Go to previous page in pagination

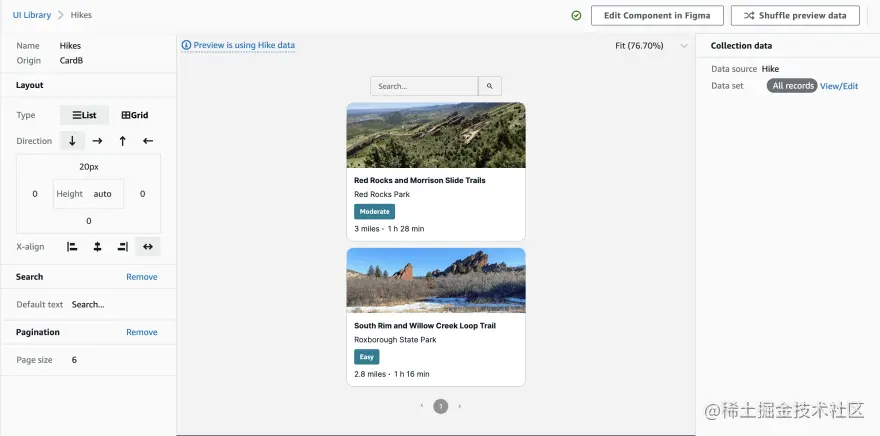pyautogui.click(x=422, y=406)
